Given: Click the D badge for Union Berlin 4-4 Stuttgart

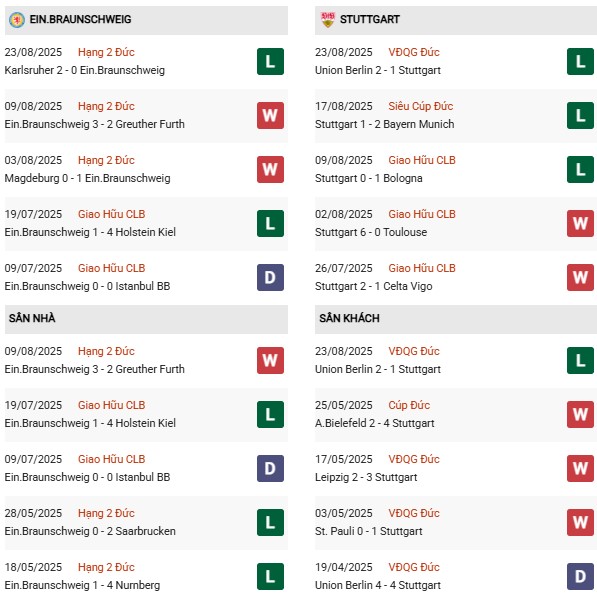Looking at the screenshot, I should (580, 576).
